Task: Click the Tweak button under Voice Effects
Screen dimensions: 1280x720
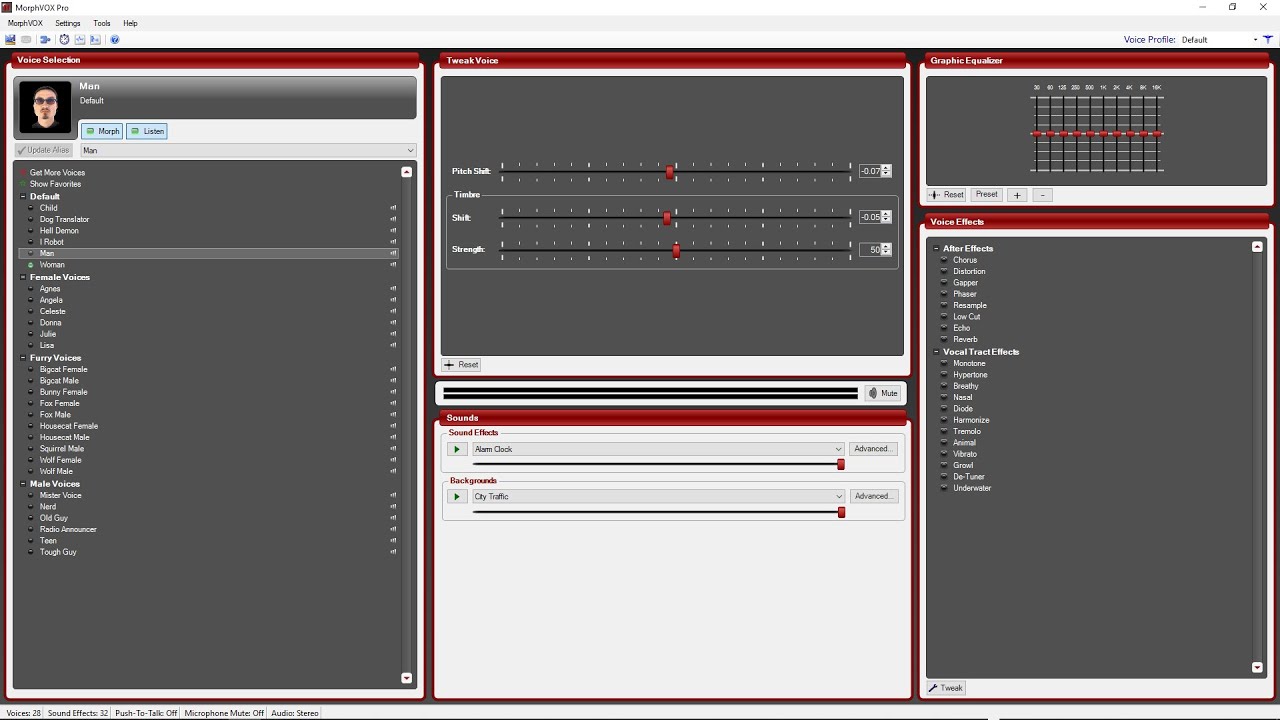Action: (x=945, y=688)
